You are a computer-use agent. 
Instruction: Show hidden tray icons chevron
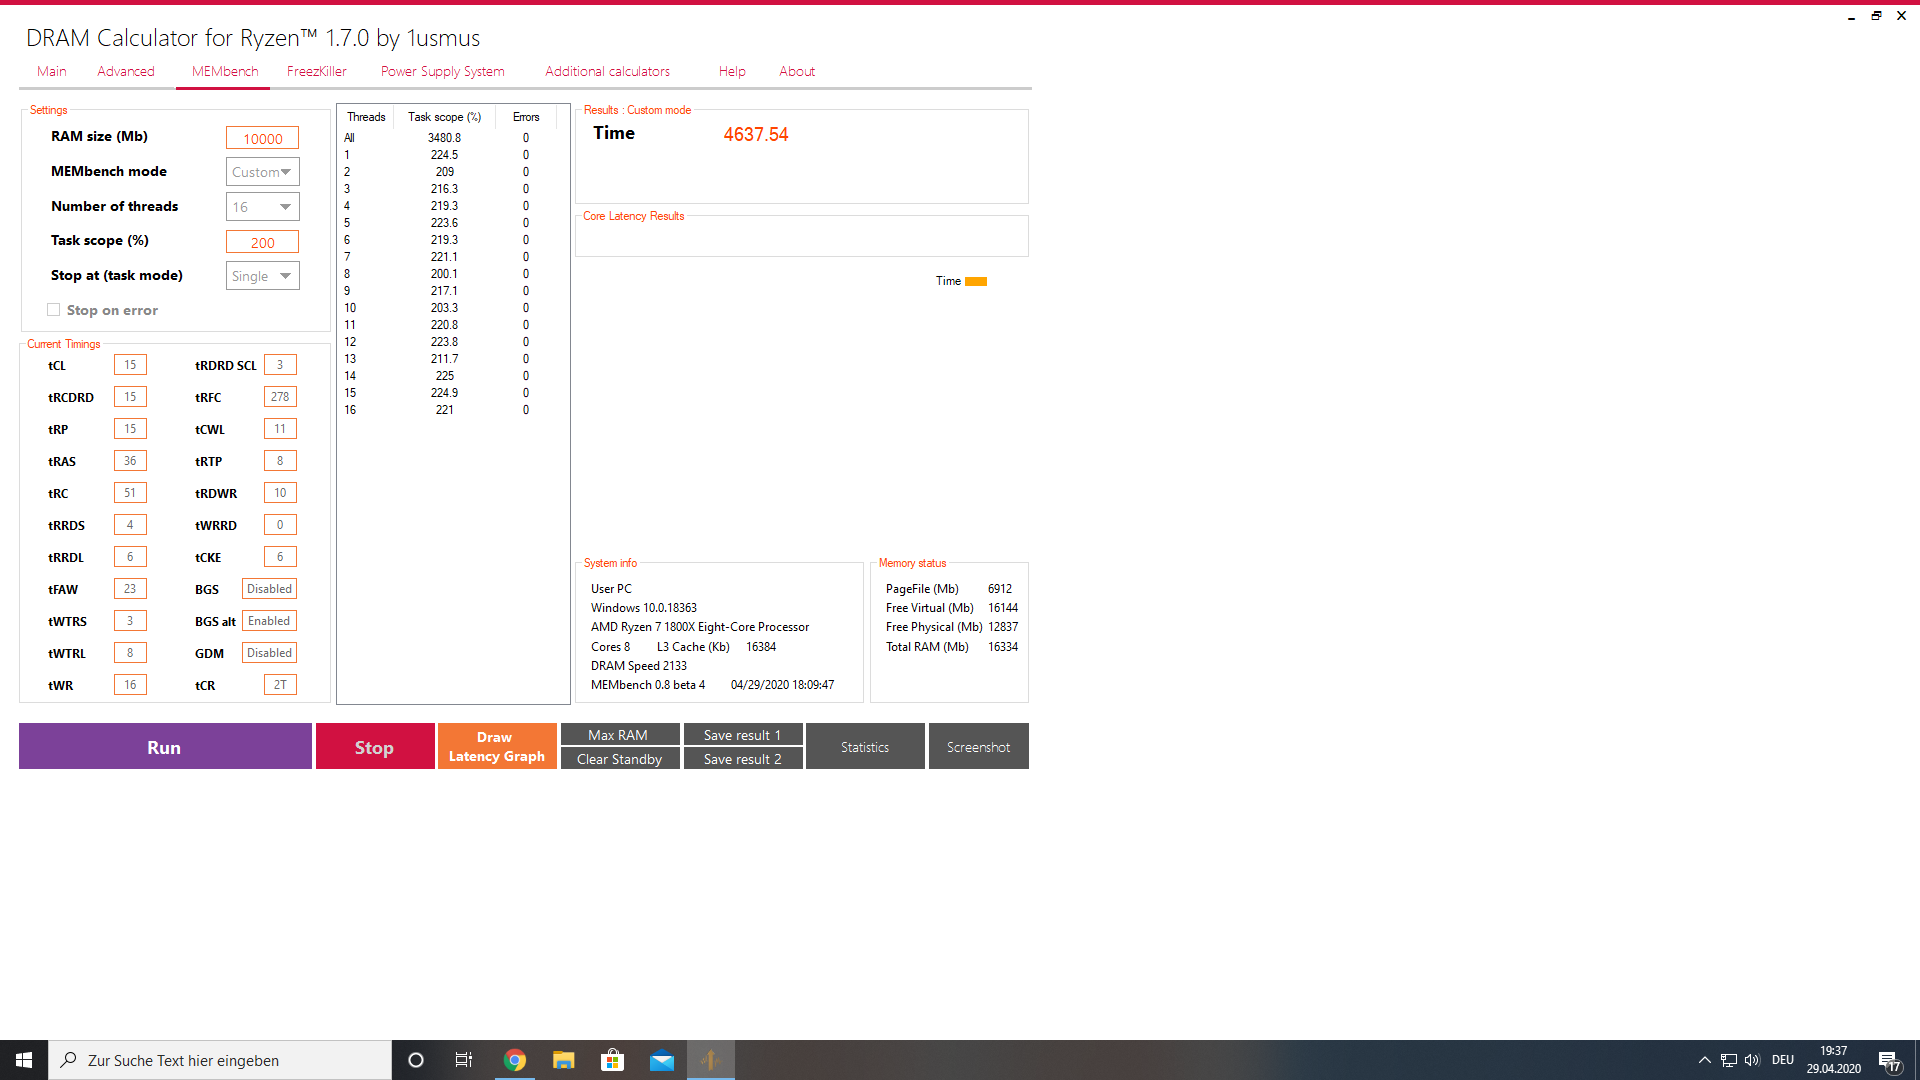tap(1704, 1060)
